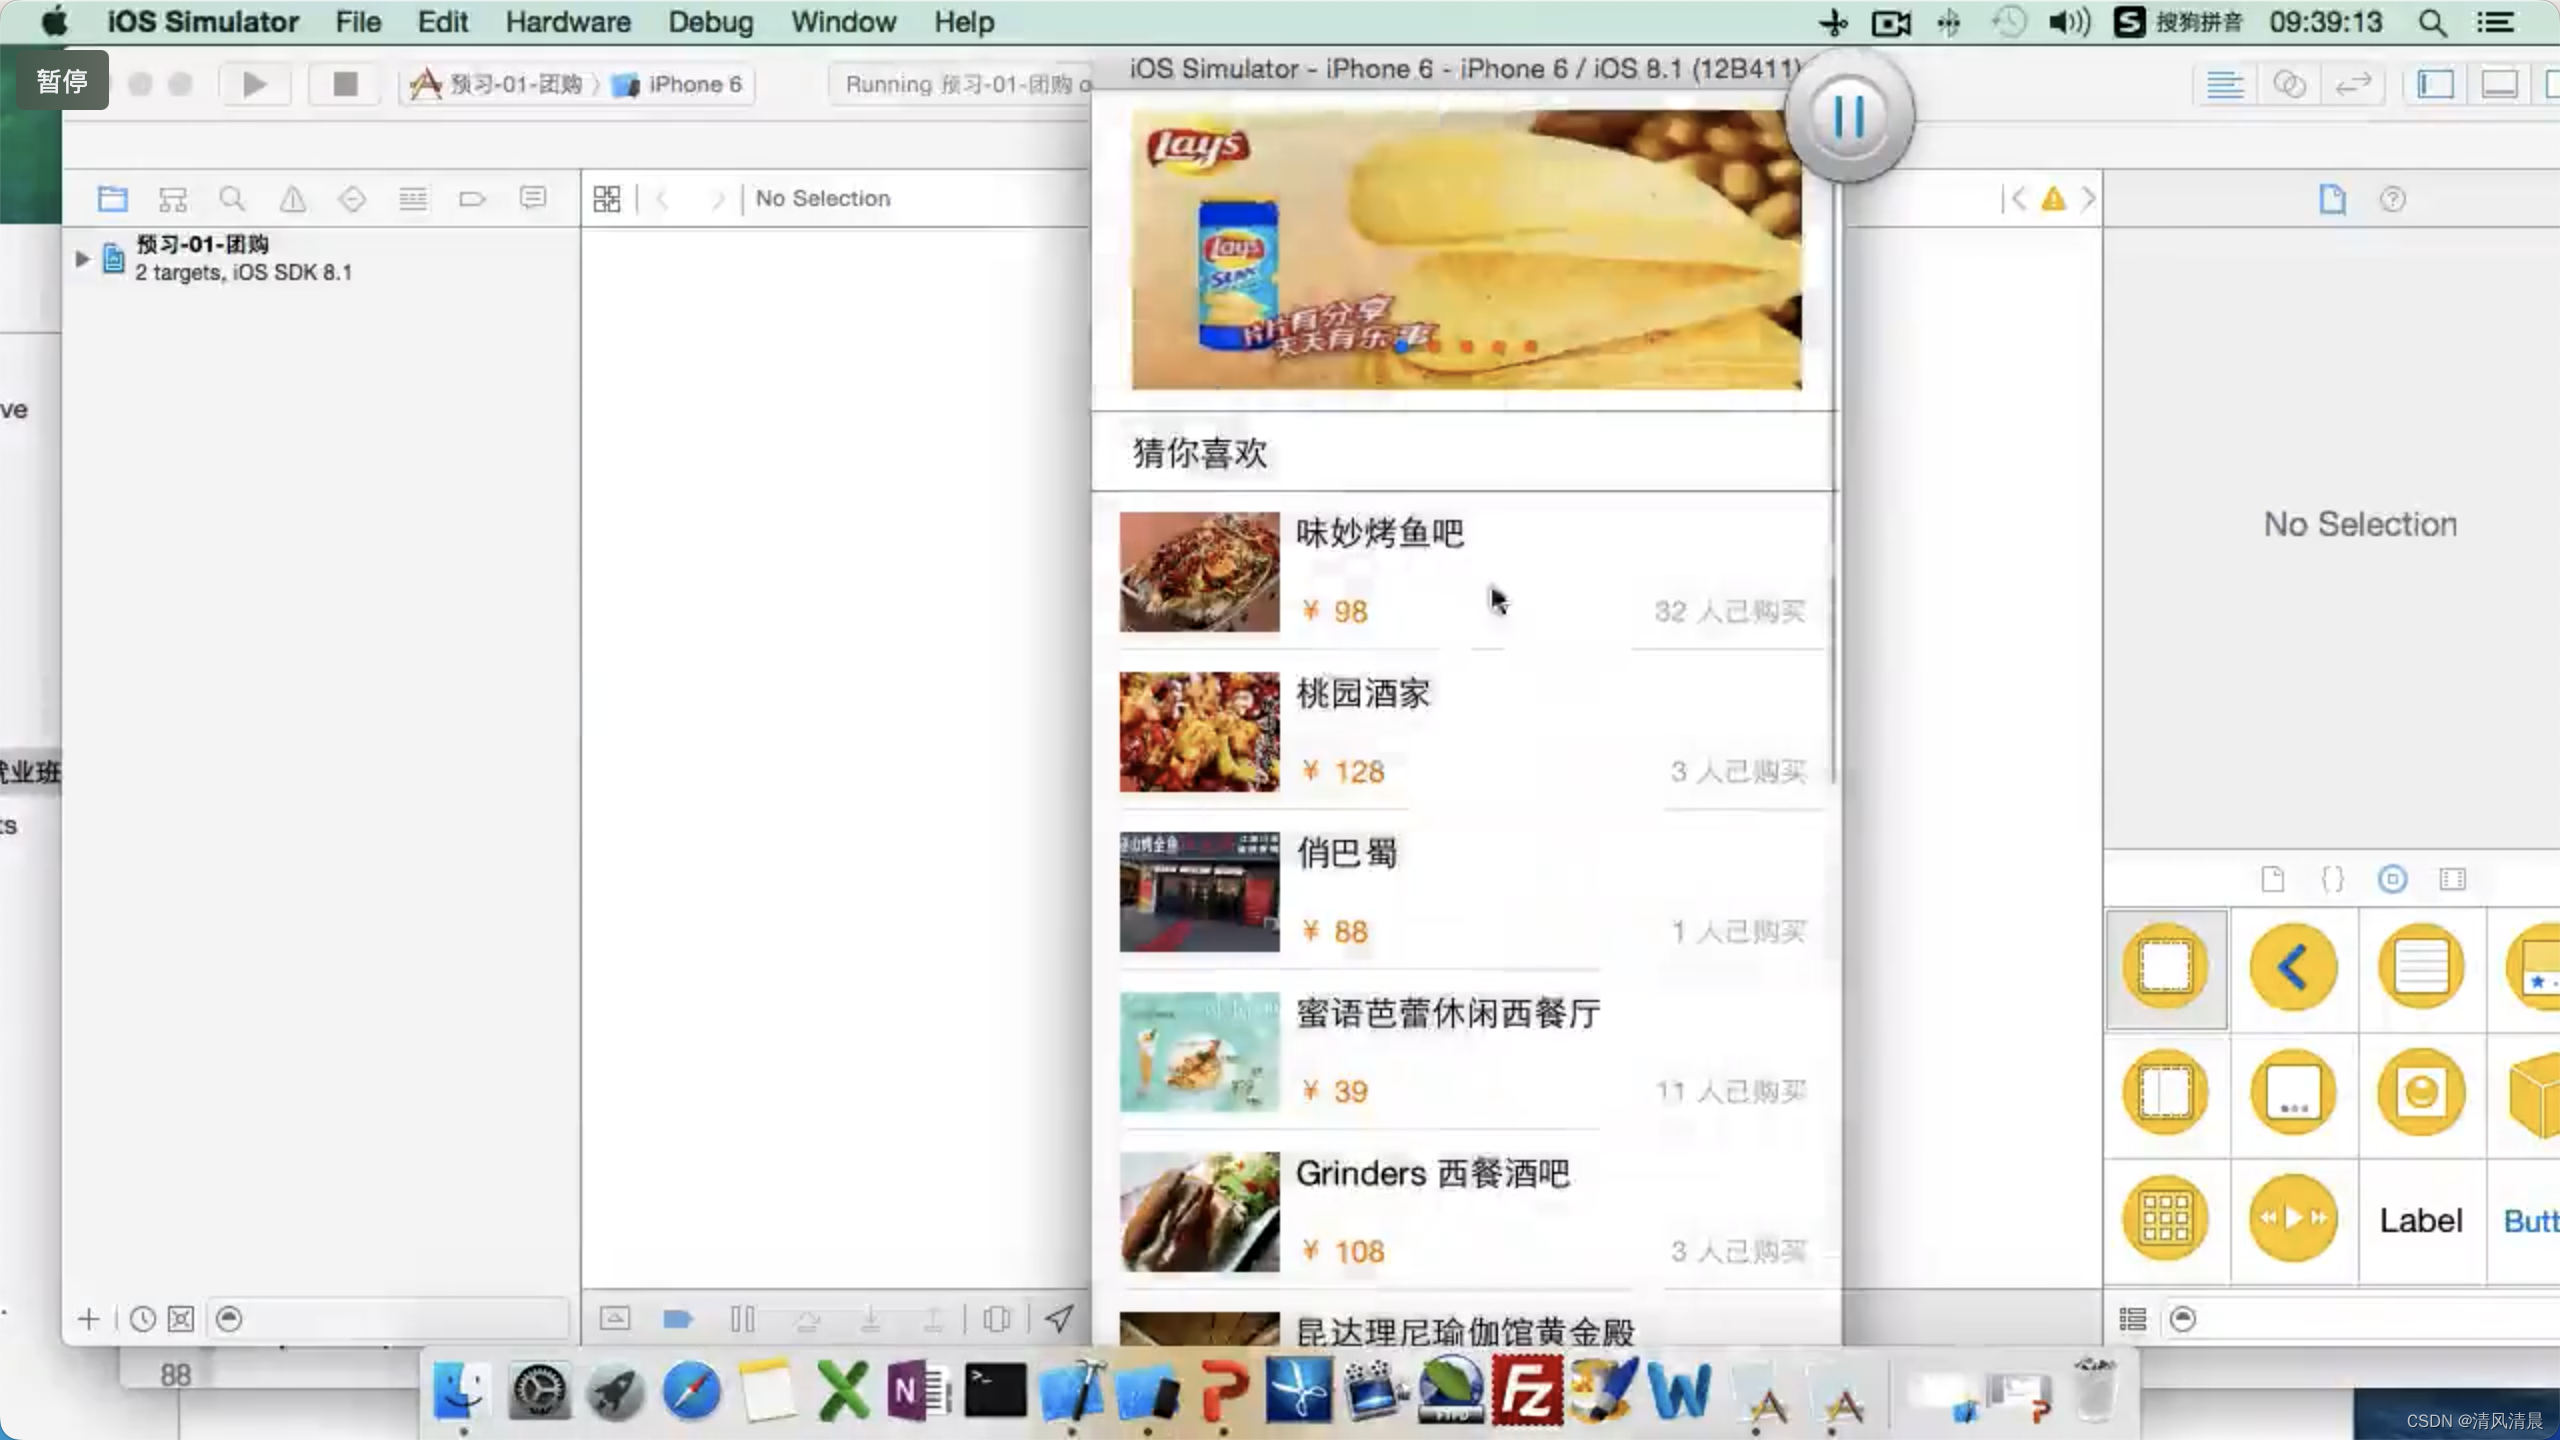Open the Debug menu
The image size is (2560, 1440).
[x=710, y=22]
